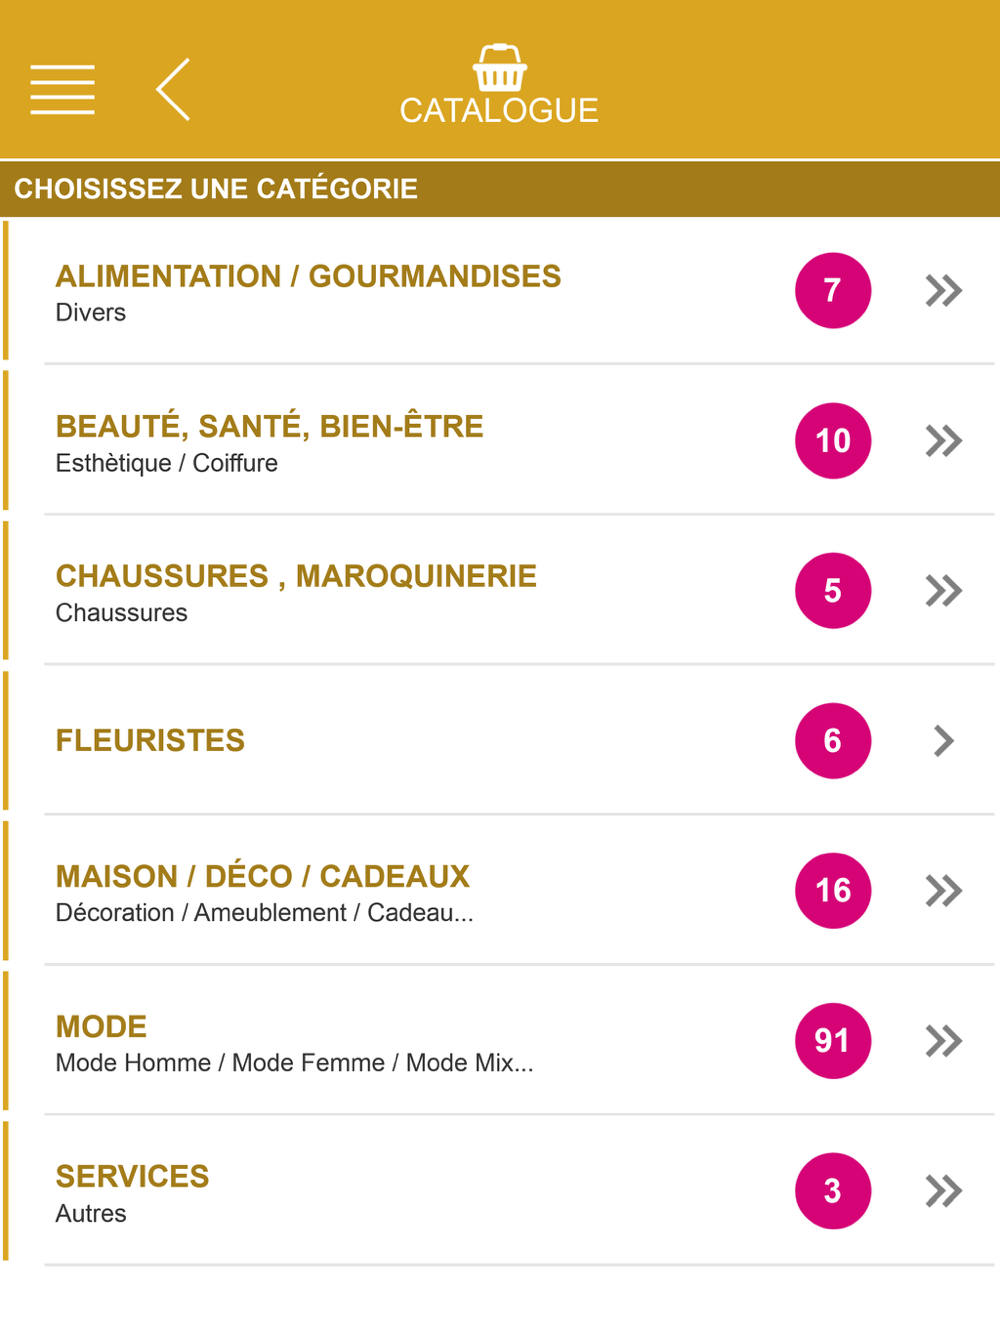Expand Chaussures, Maroquinerie double chevron
The width and height of the screenshot is (1000, 1334).
(944, 590)
